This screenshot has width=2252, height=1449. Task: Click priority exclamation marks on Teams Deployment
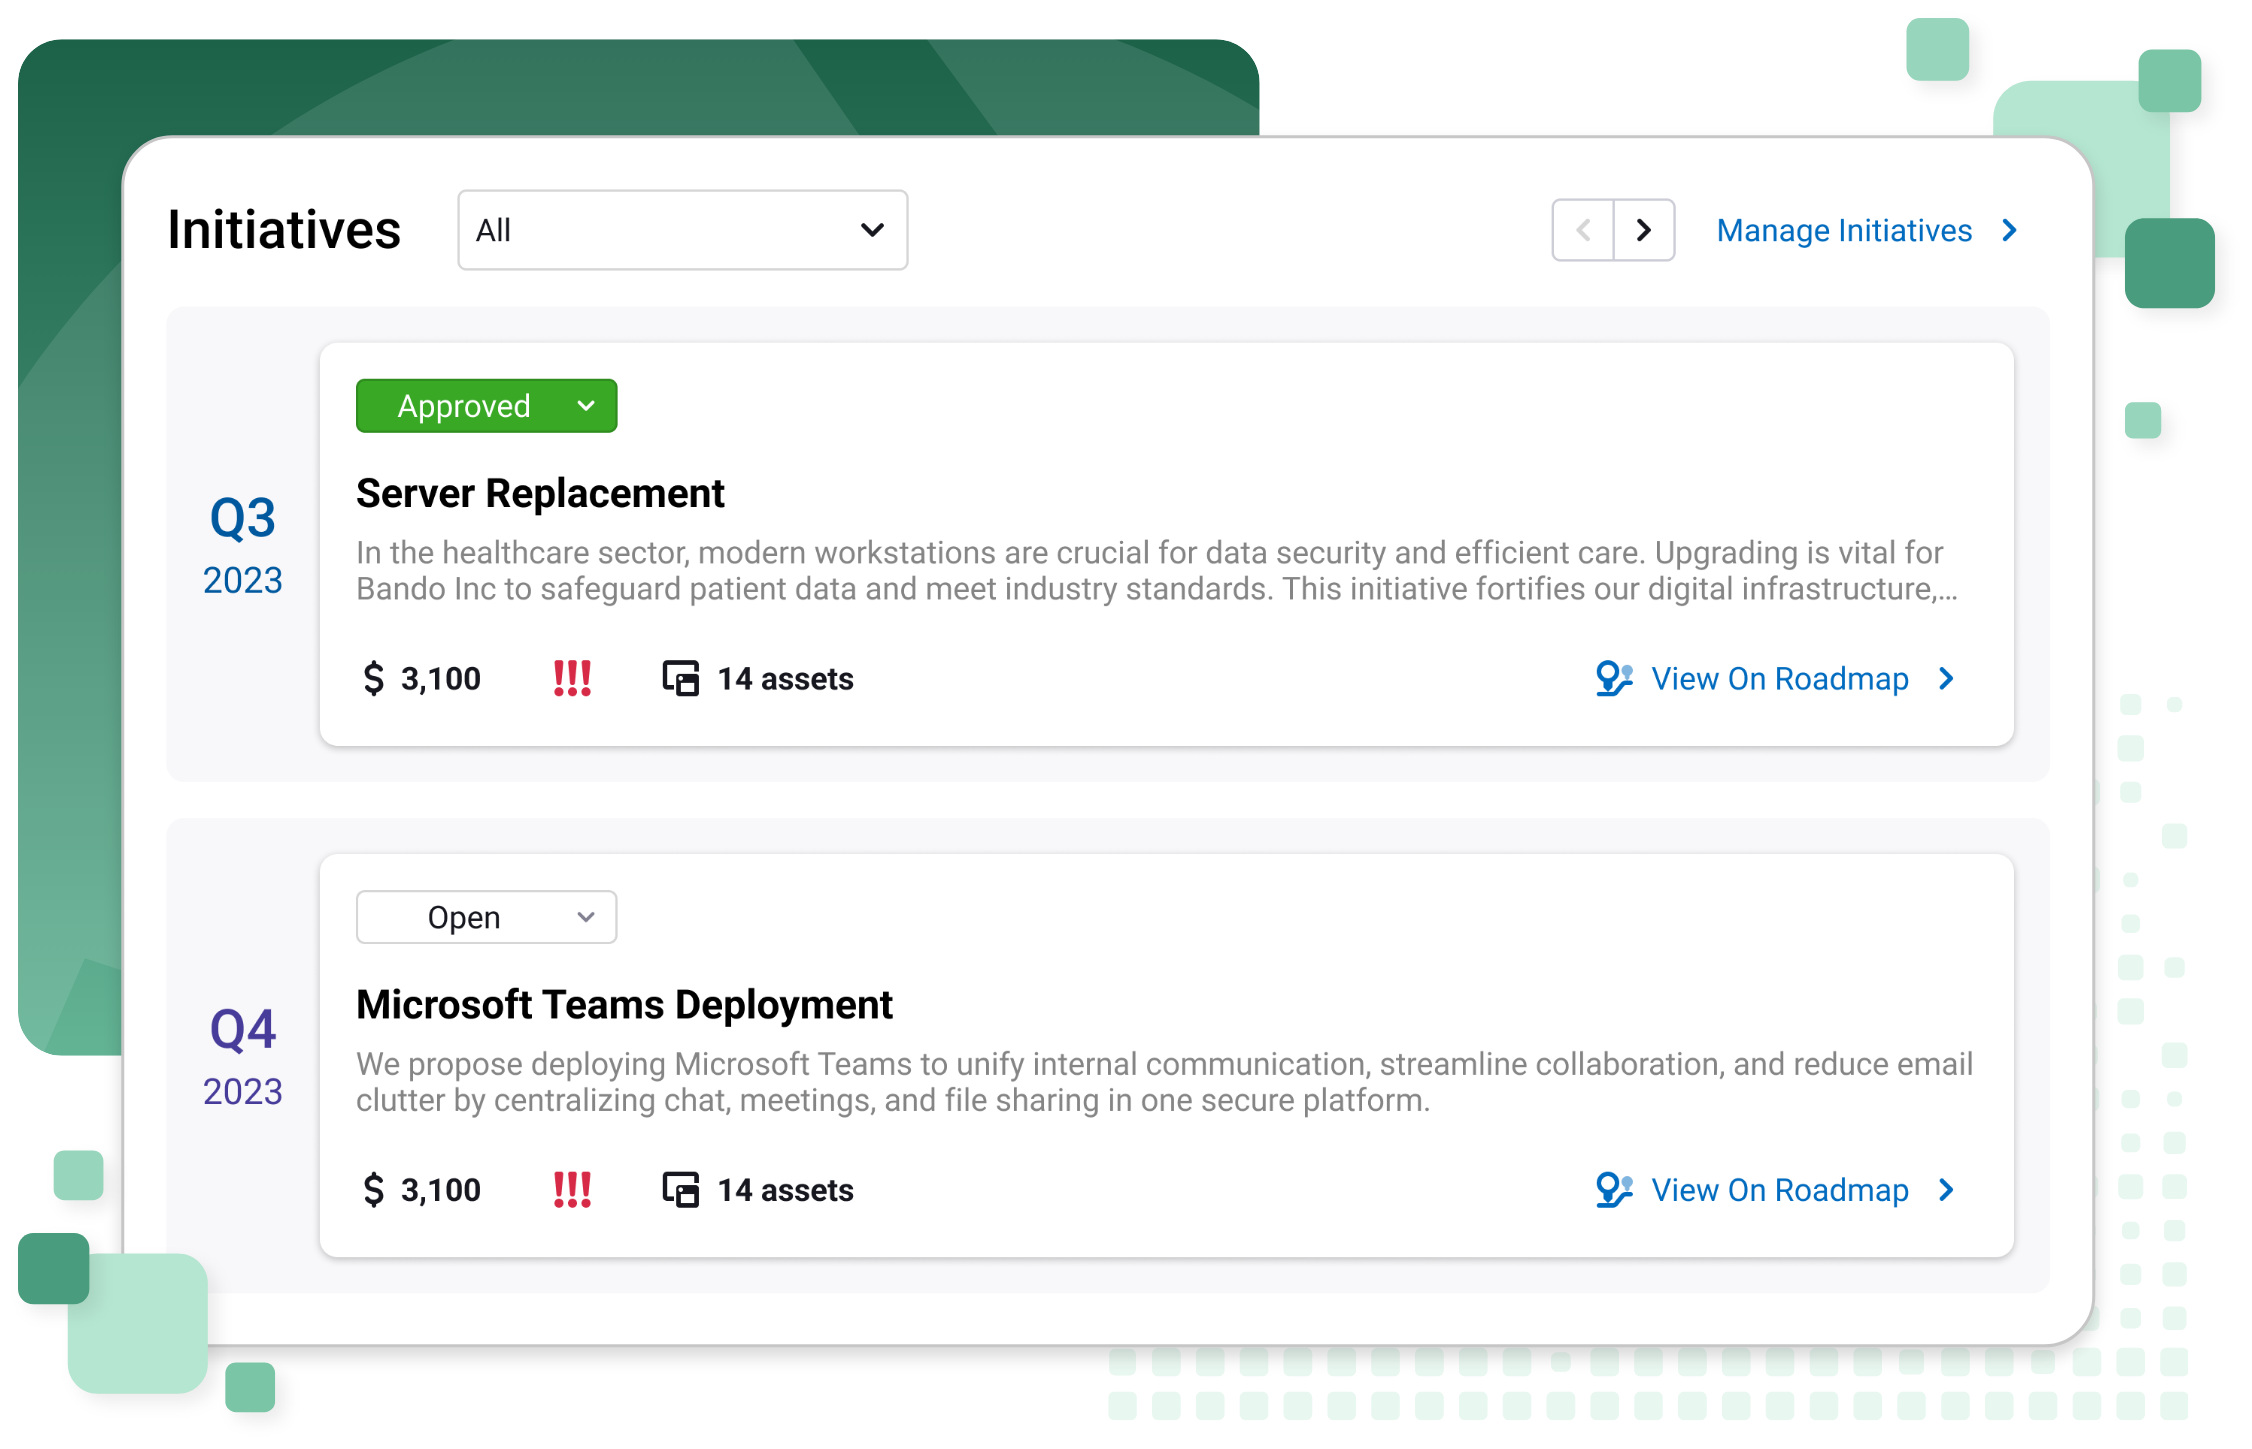click(572, 1189)
